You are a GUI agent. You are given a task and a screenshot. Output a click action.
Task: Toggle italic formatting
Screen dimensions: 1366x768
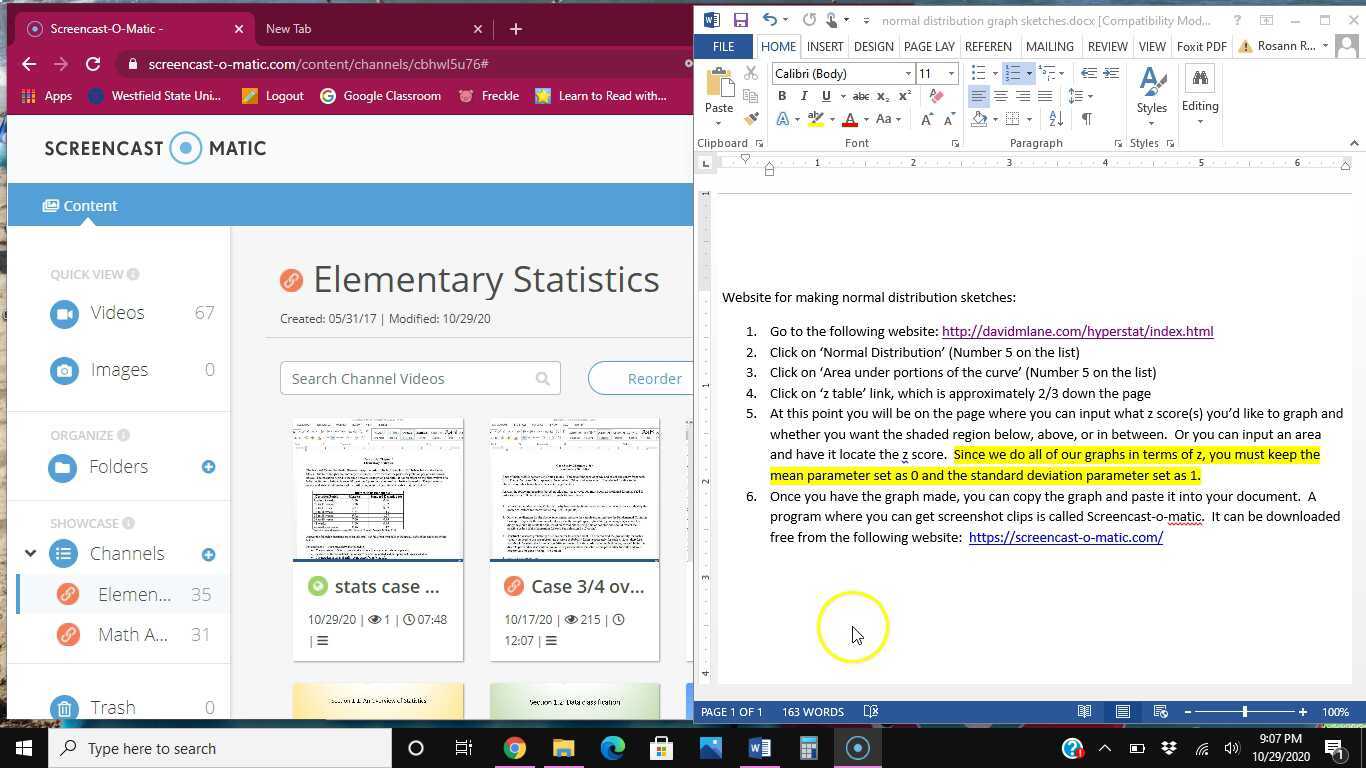pyautogui.click(x=804, y=96)
